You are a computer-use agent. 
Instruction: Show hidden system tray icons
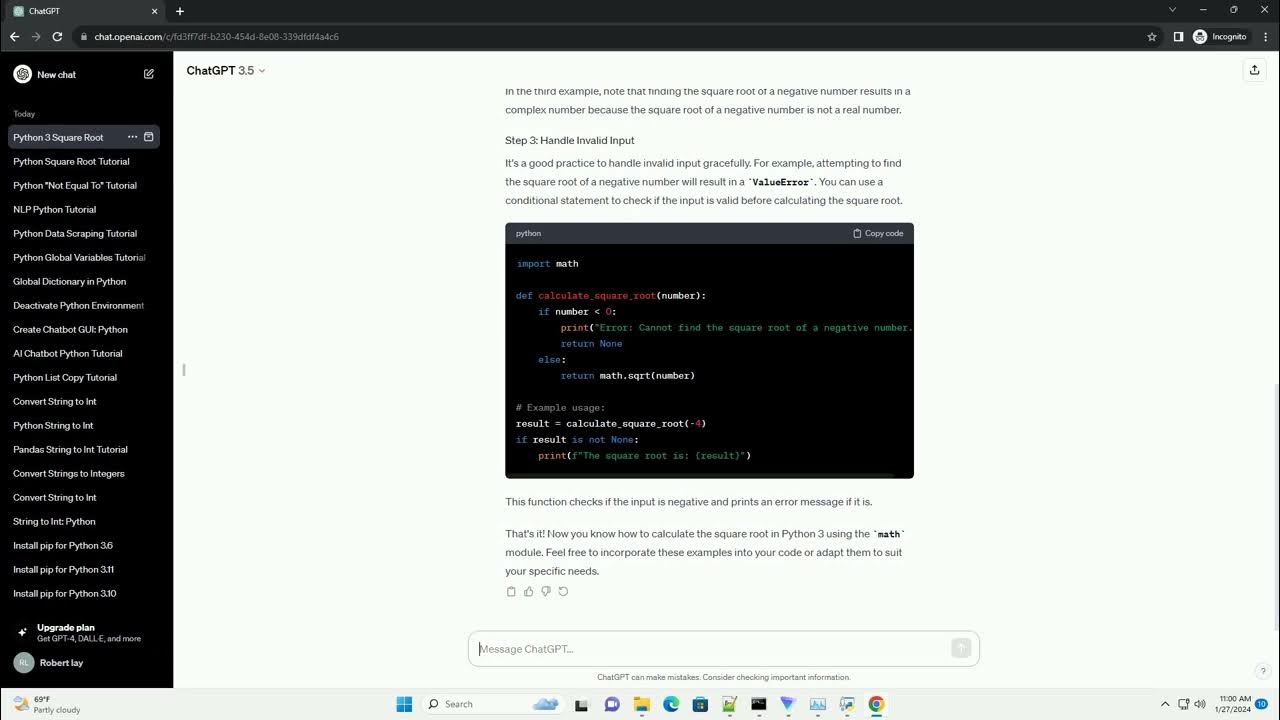point(1165,704)
